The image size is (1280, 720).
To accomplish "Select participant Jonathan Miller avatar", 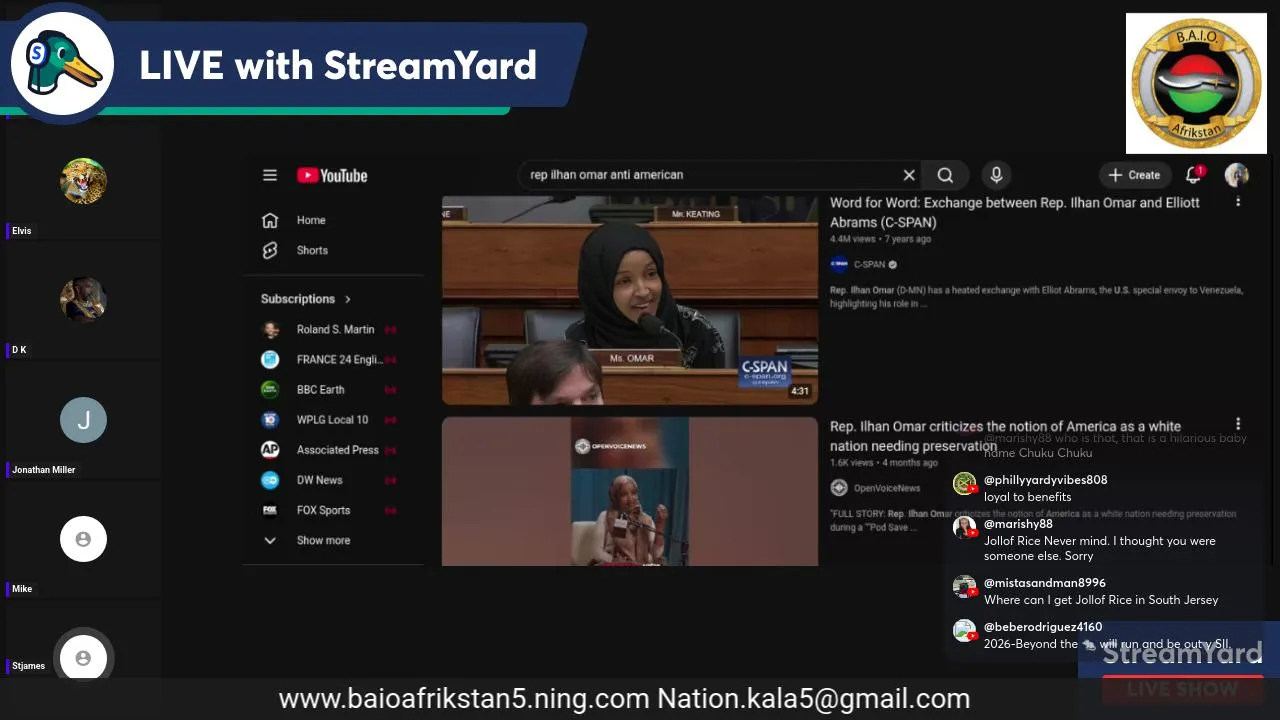I will (83, 420).
